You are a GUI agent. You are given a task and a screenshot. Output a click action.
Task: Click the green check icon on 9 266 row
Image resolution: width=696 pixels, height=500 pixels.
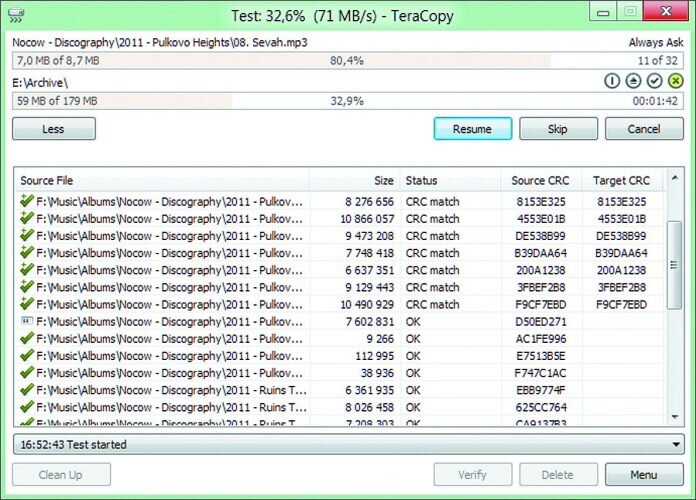click(x=27, y=338)
